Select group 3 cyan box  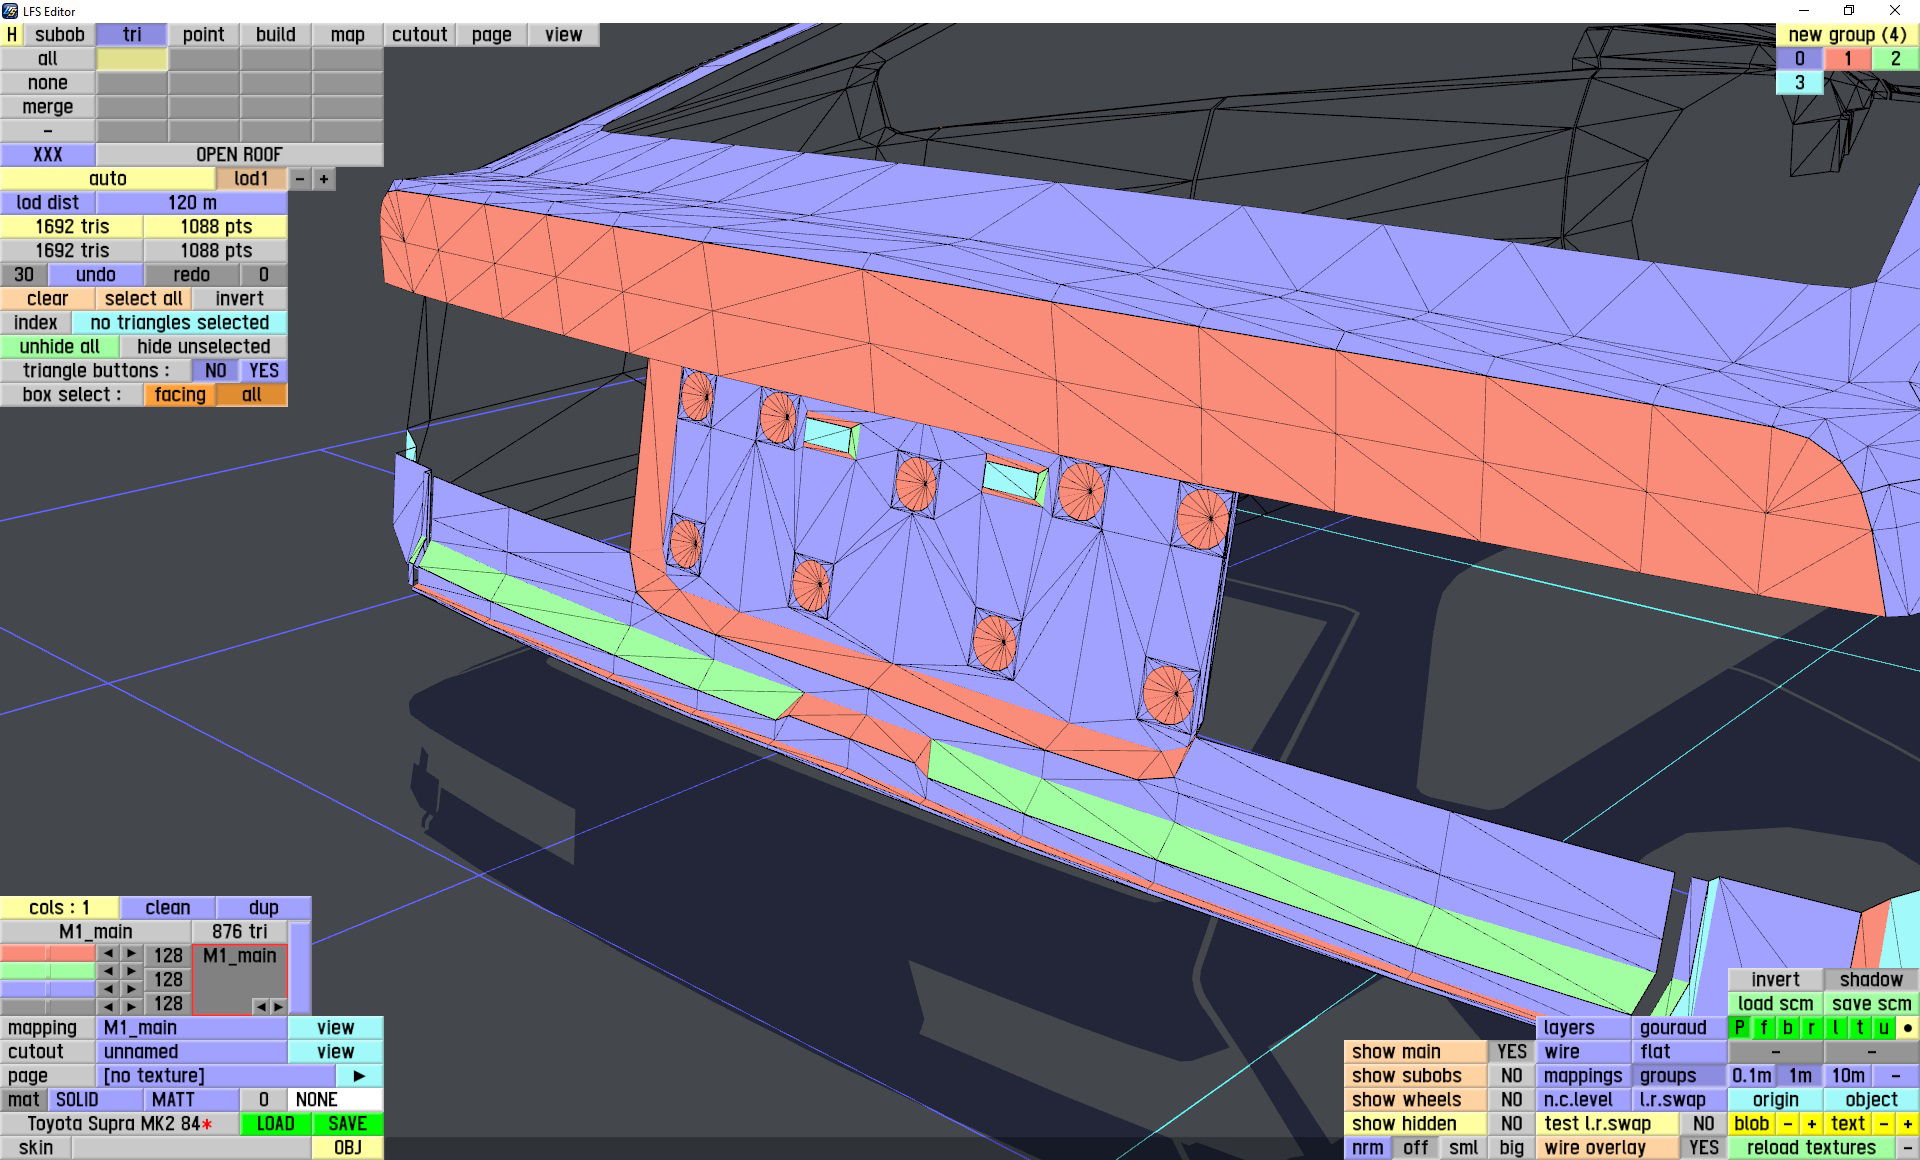(1799, 83)
